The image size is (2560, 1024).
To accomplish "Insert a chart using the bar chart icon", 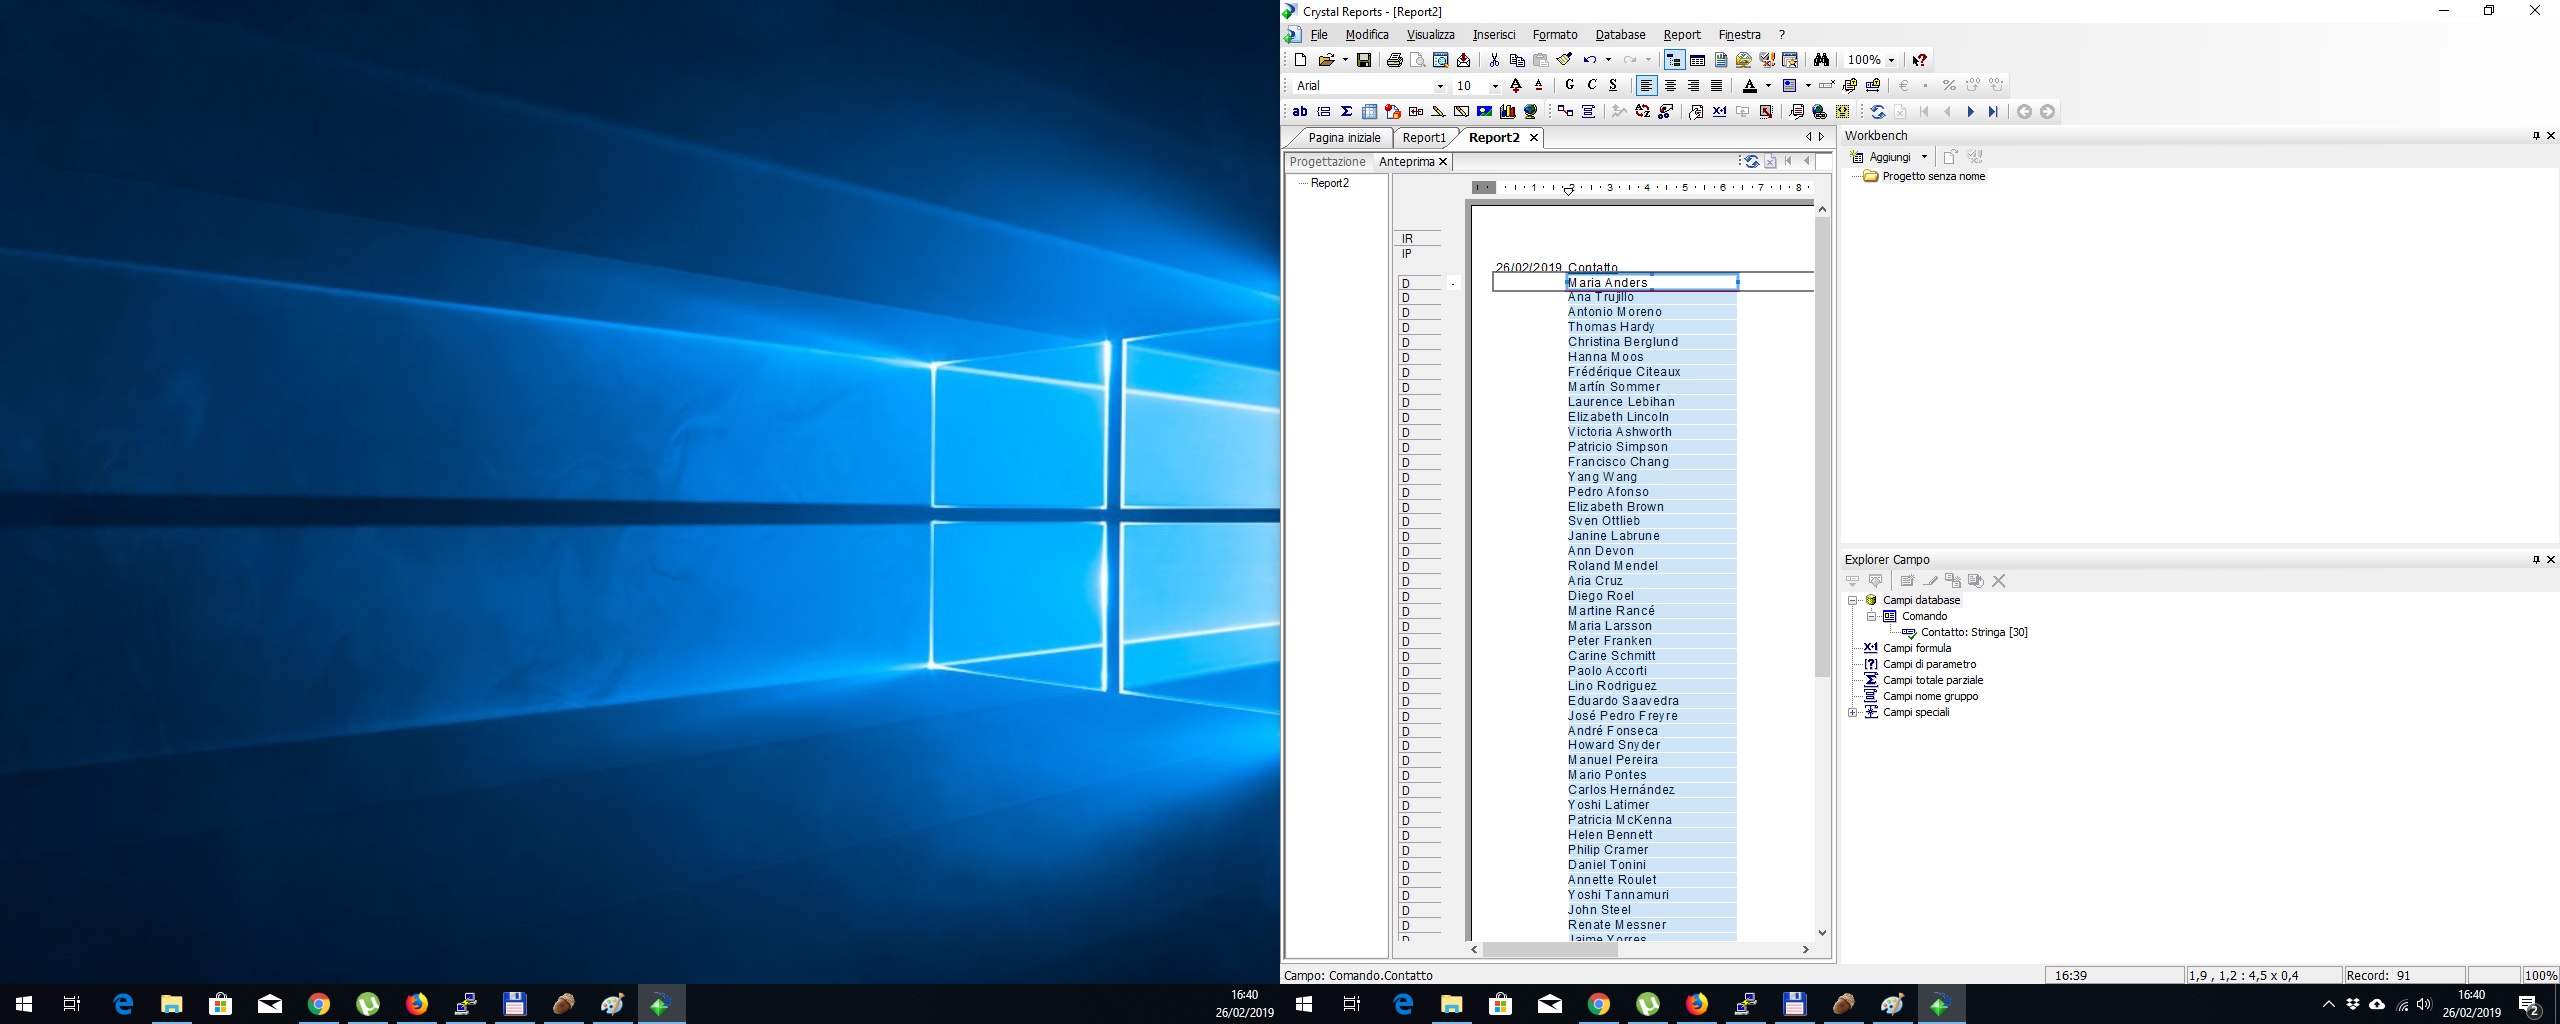I will (1507, 112).
